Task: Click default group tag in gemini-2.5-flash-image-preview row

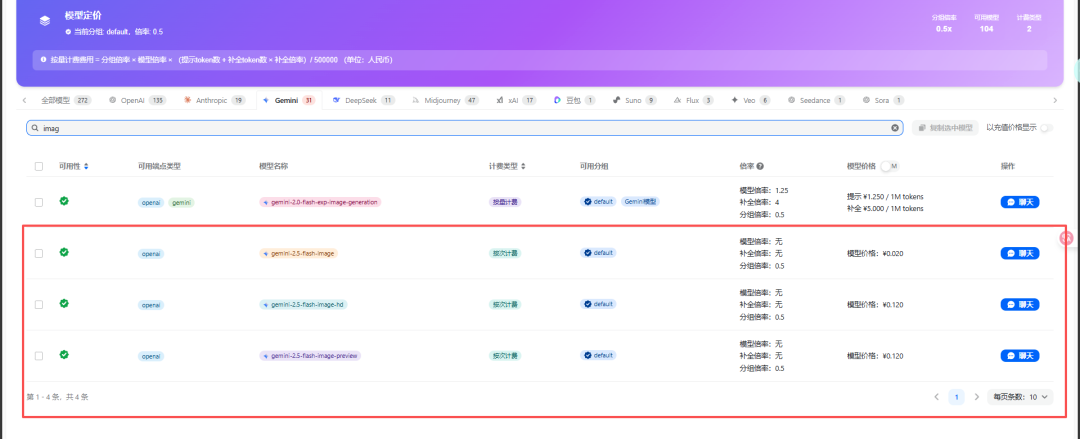Action: (x=598, y=356)
